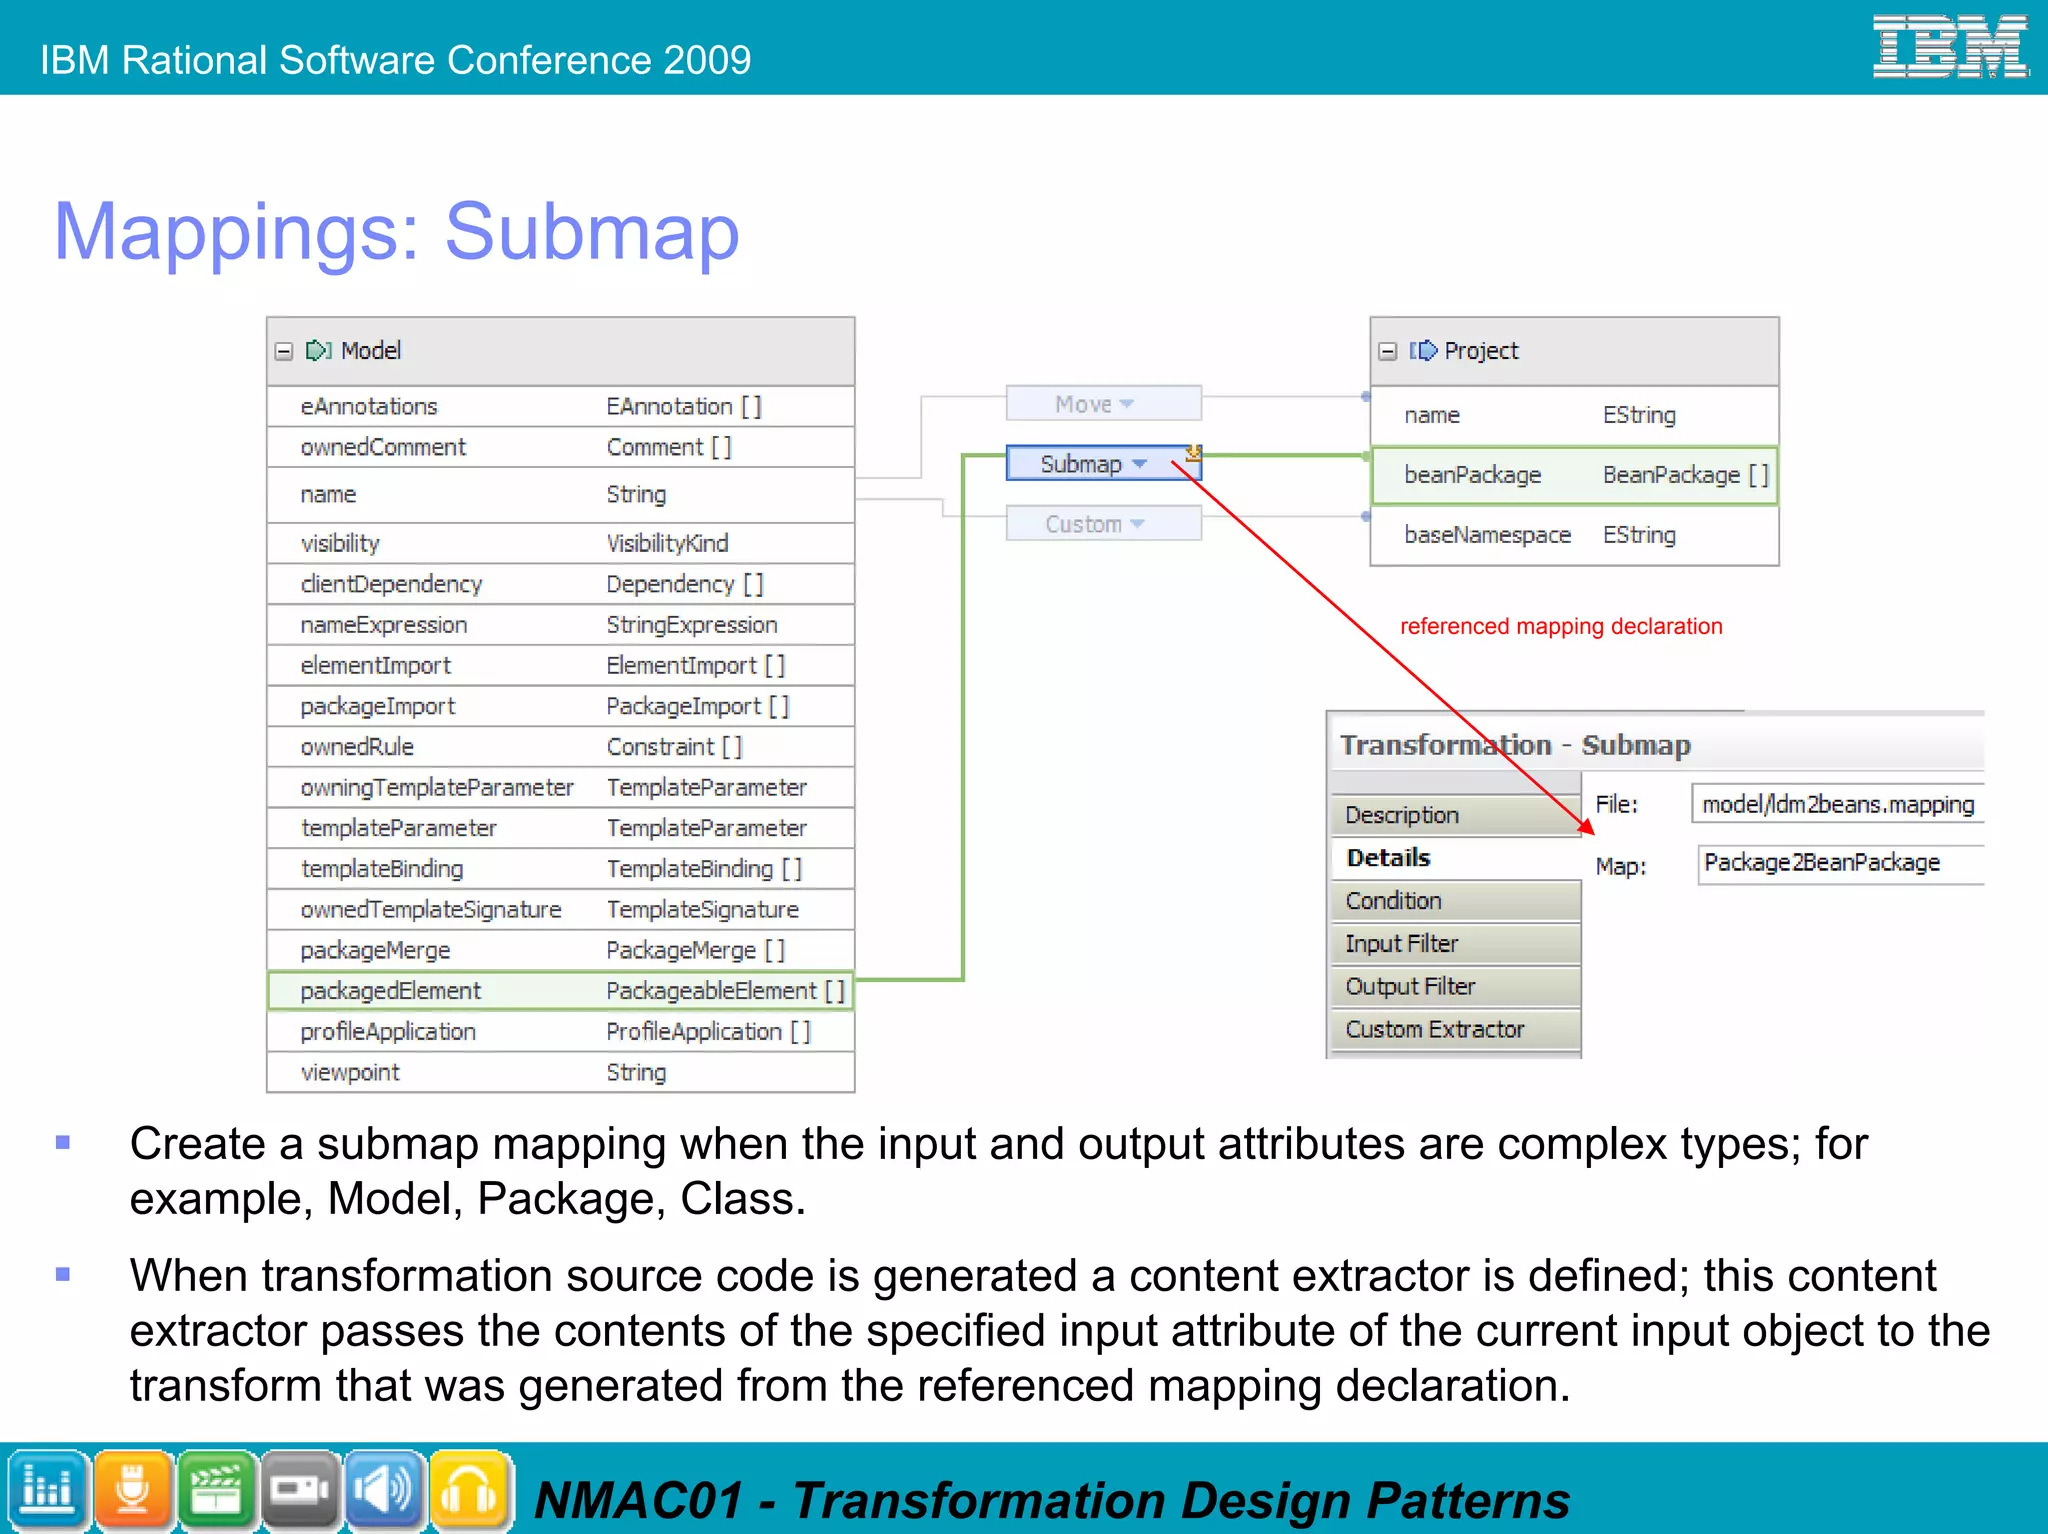Click the Map input field

coord(1840,864)
